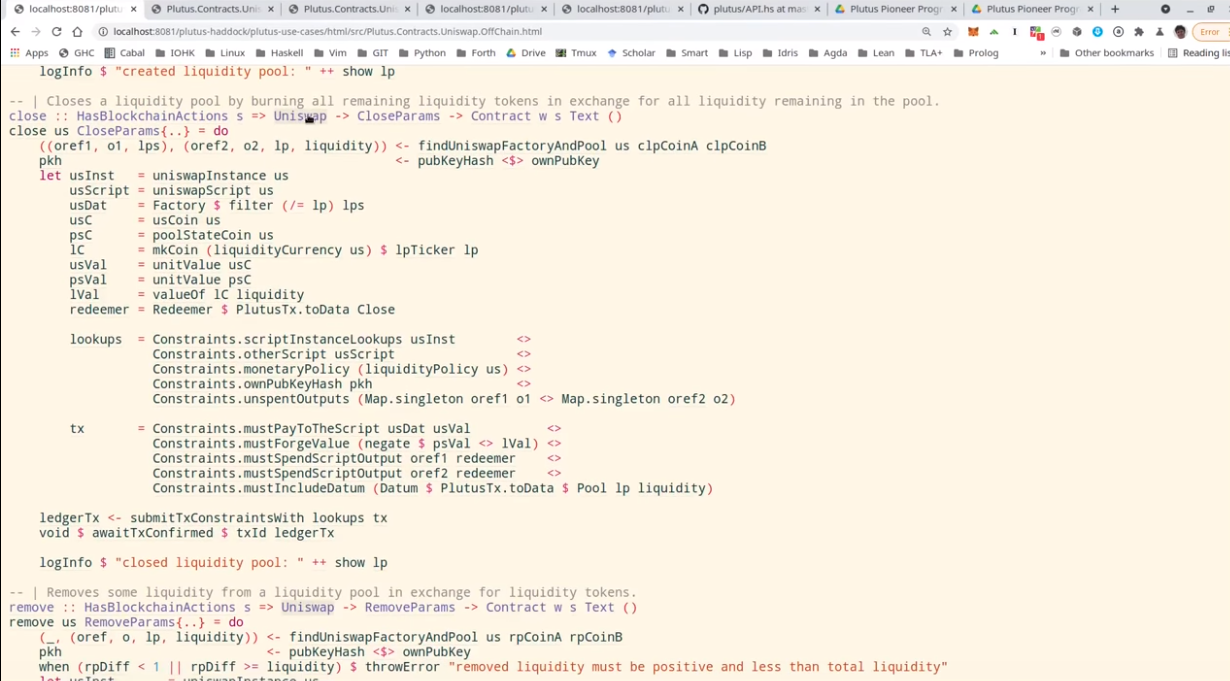Screen dimensions: 1230x681
Task: Navigate back with the back arrow
Action: pos(15,32)
